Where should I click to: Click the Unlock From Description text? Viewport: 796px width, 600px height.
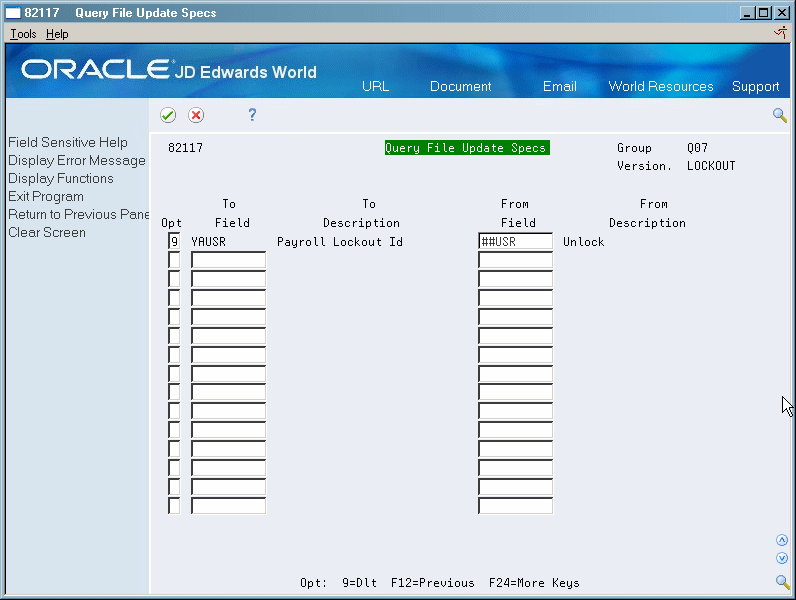click(x=583, y=242)
